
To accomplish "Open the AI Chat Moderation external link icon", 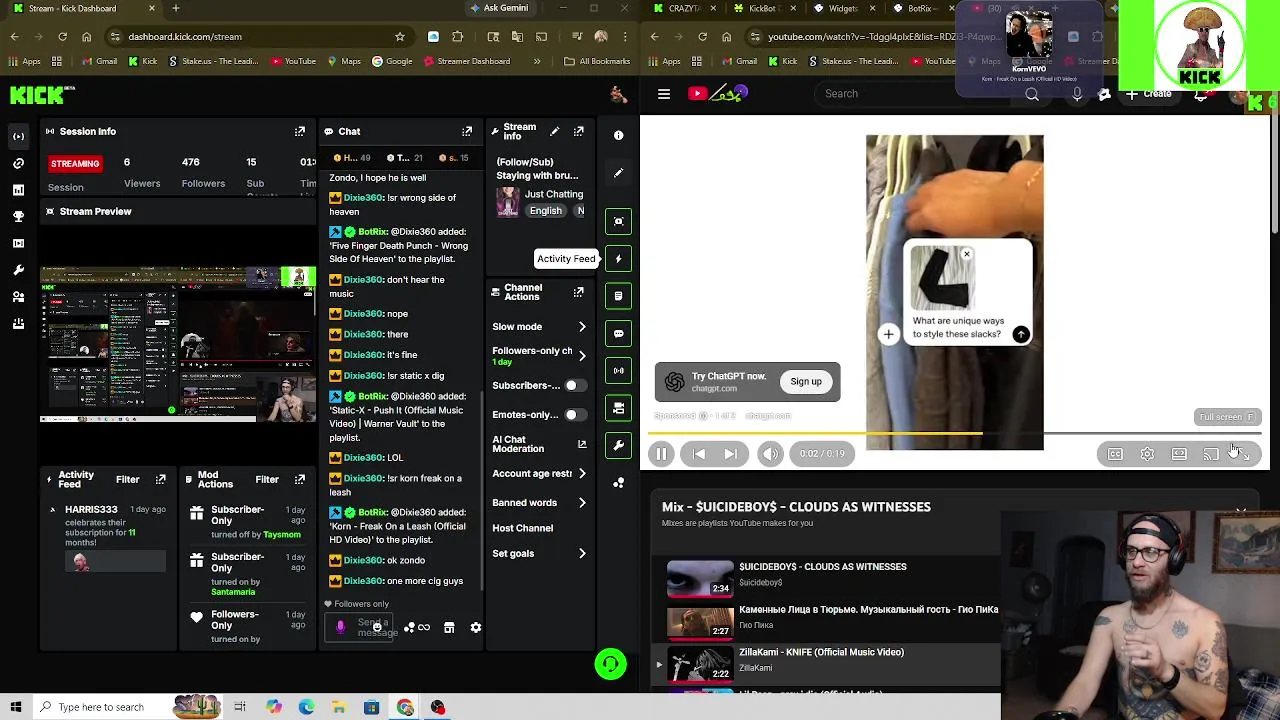I will (582, 444).
